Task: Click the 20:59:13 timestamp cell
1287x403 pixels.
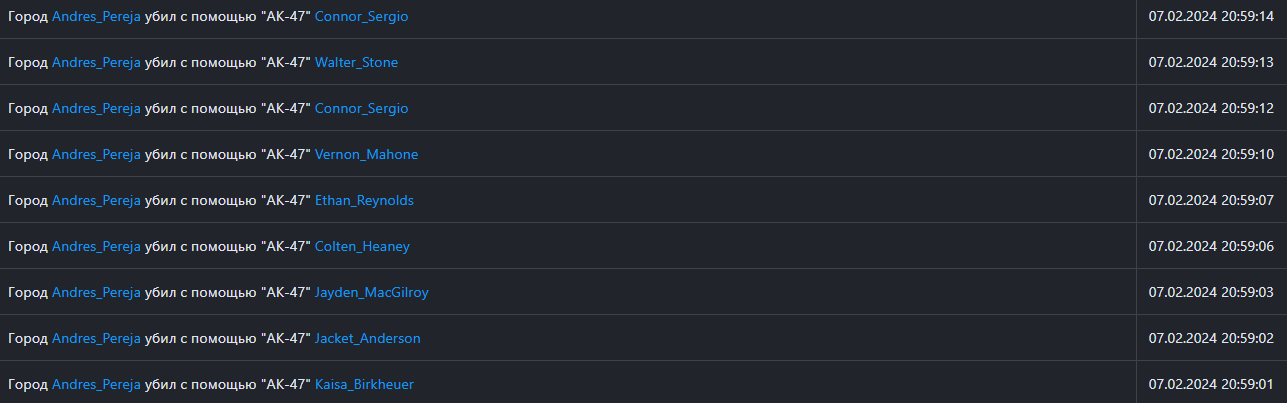Action: point(1211,62)
